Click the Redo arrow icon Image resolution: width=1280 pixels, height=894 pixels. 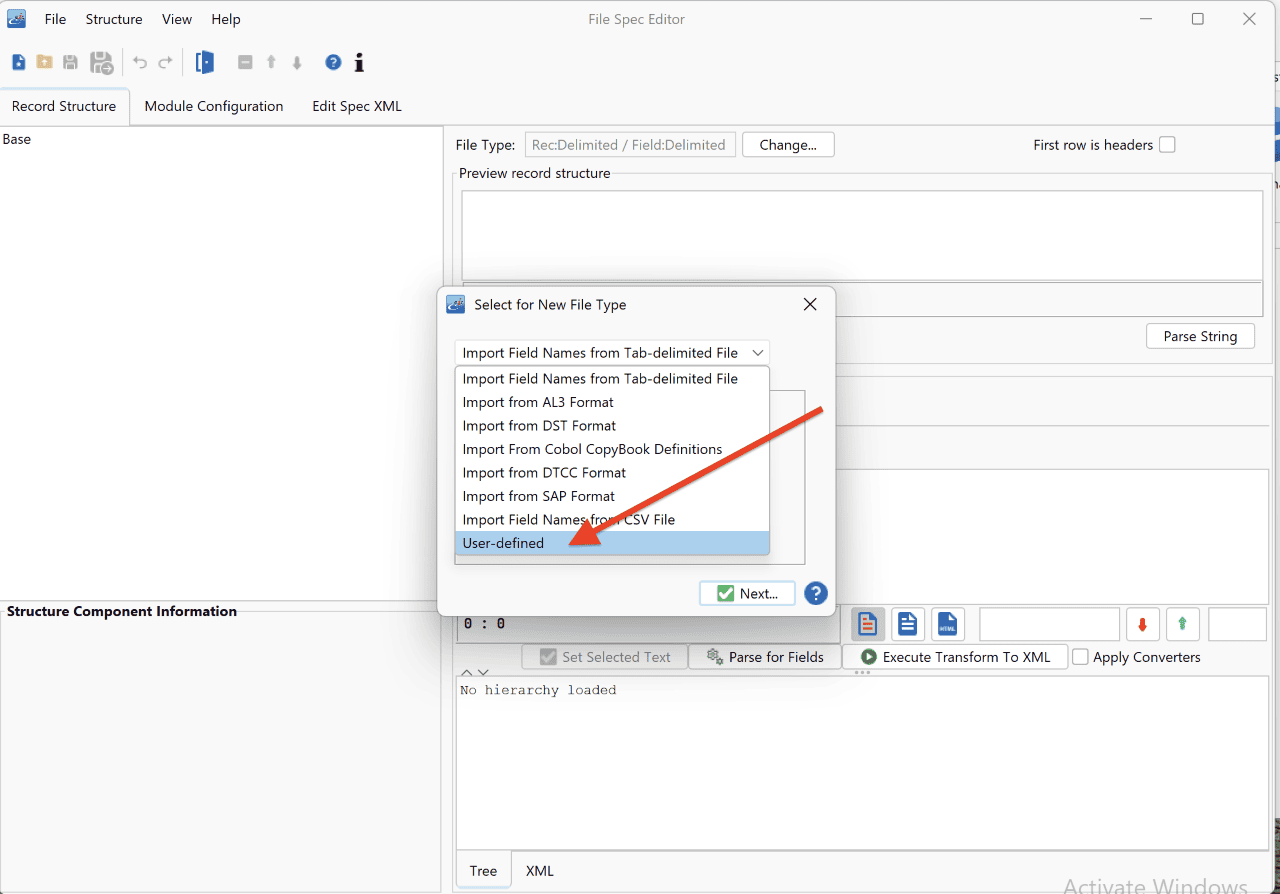(x=166, y=63)
